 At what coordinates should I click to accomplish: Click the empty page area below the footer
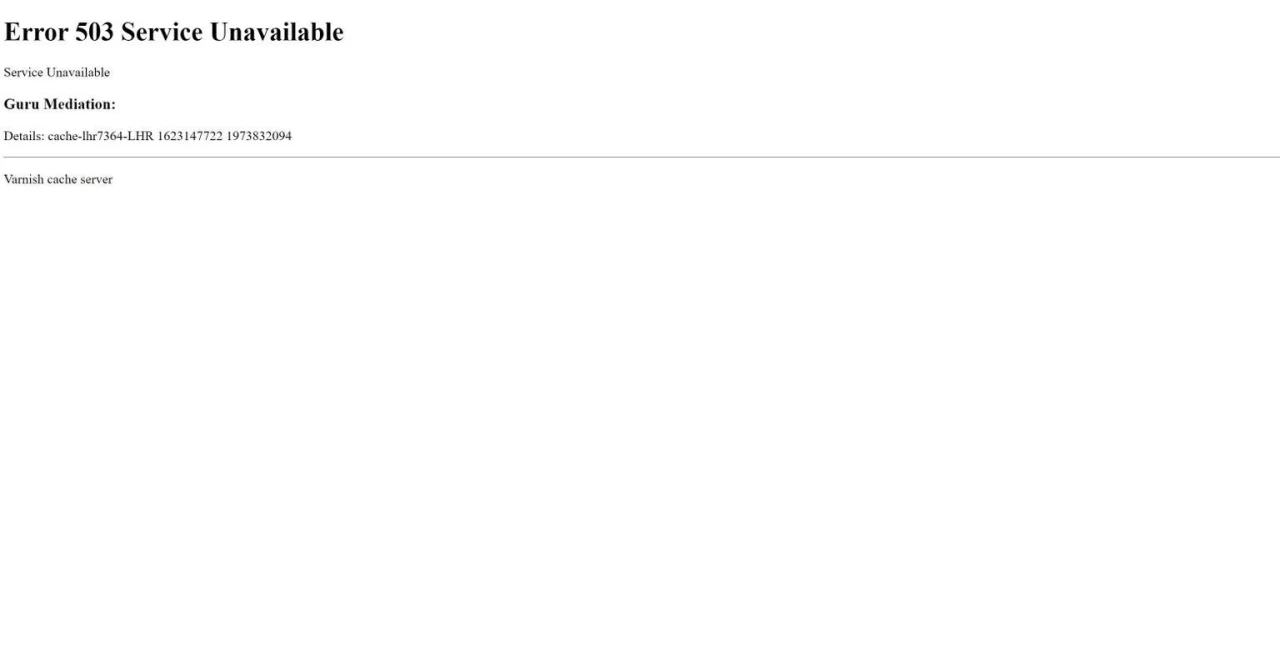[640, 420]
